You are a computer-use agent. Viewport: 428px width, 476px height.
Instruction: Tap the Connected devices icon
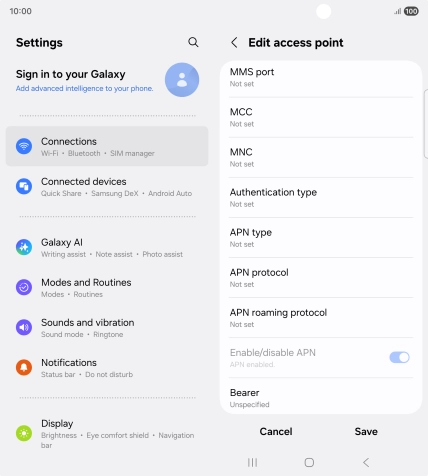coord(24,186)
